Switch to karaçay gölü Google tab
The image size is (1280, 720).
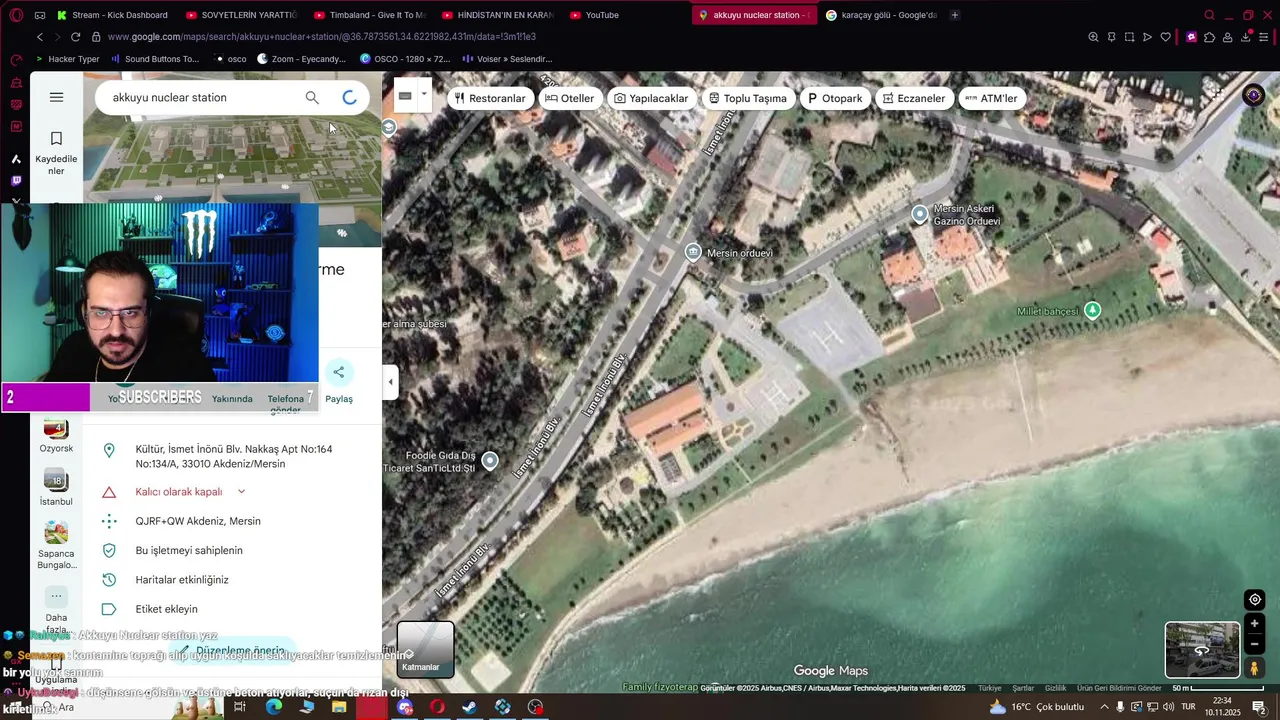pos(881,15)
